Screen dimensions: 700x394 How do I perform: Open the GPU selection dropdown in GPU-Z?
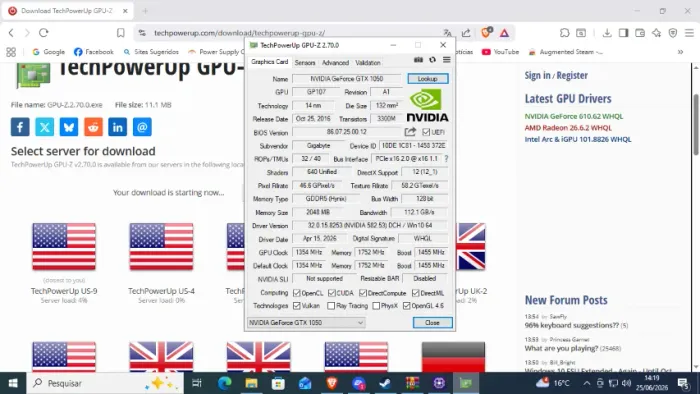[306, 323]
